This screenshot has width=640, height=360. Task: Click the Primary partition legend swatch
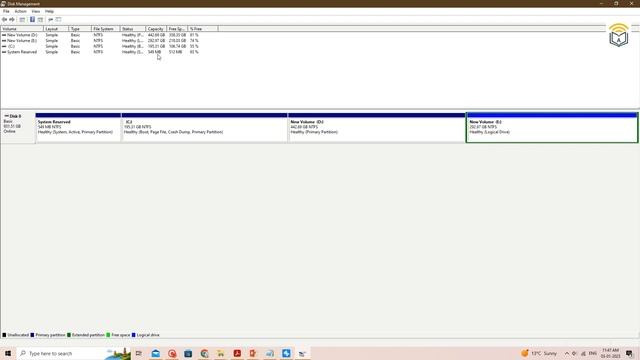(32, 335)
